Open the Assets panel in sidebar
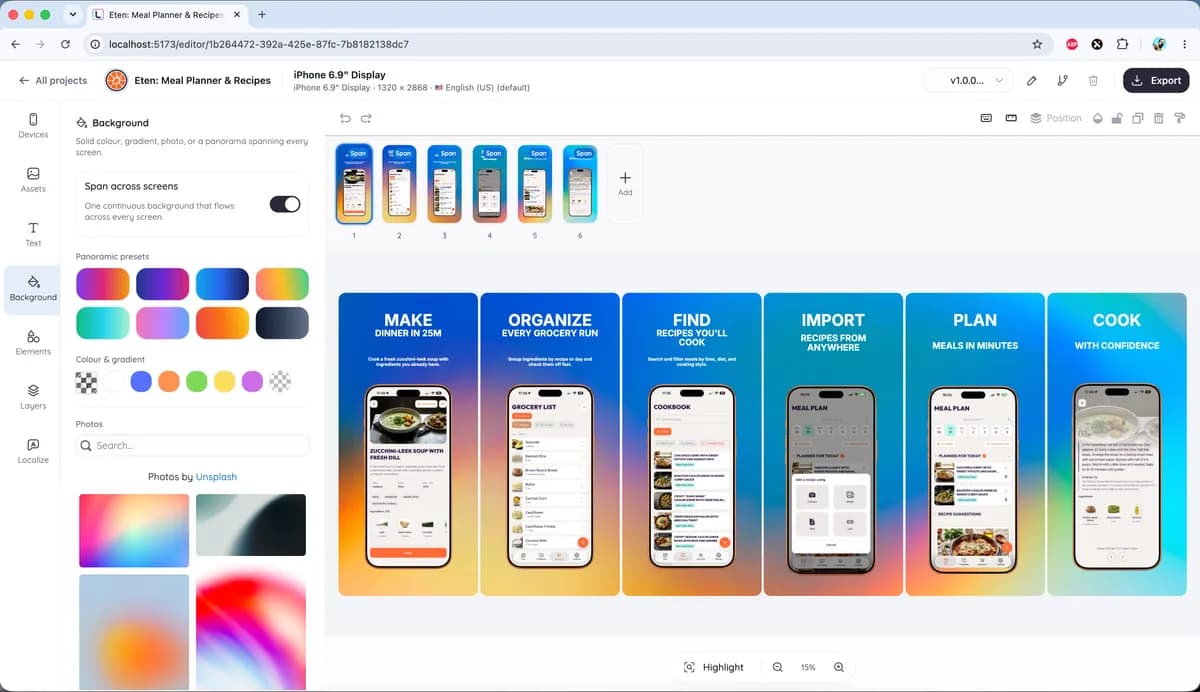This screenshot has width=1200, height=692. click(x=33, y=180)
